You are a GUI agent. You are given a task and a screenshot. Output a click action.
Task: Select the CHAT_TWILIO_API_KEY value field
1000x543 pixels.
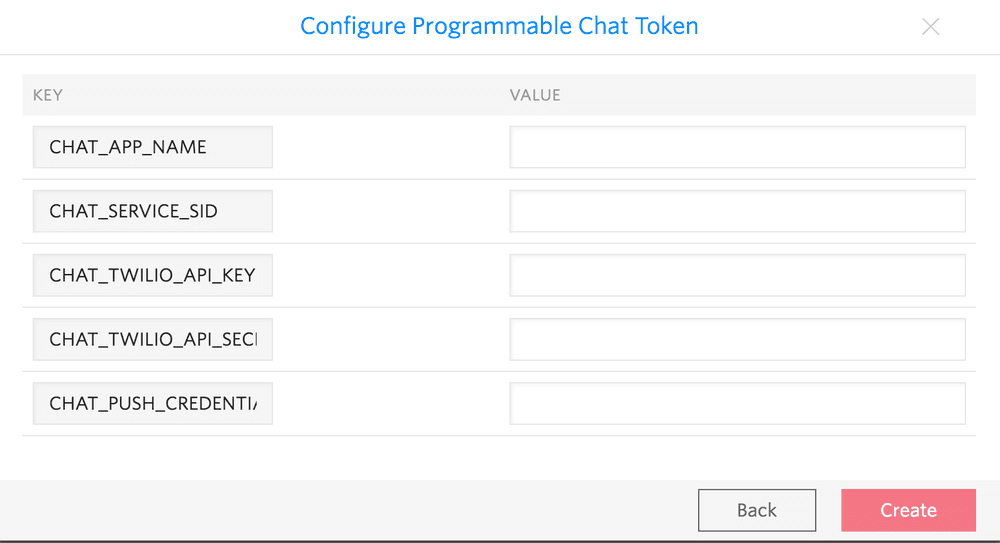click(737, 275)
